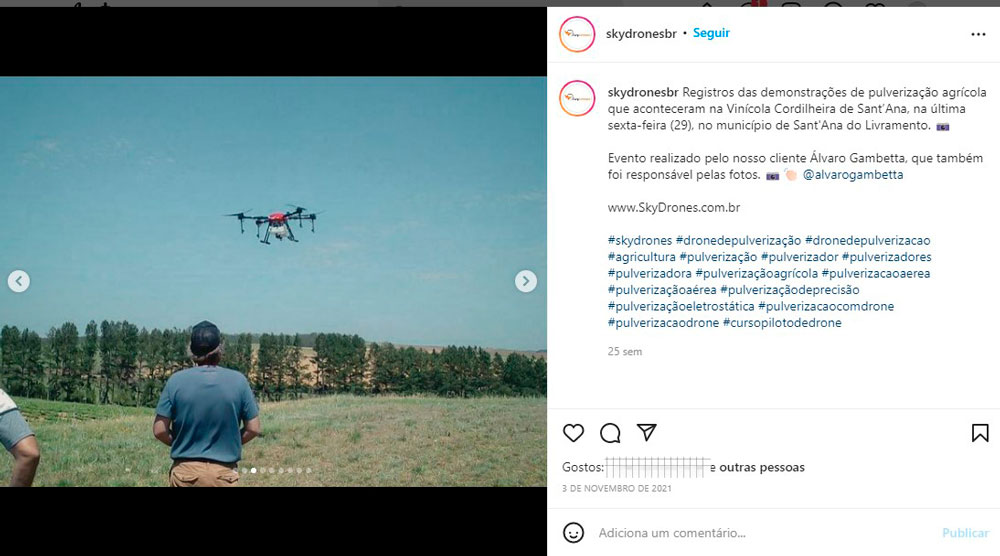Open comments with the speech bubble icon
This screenshot has height=556, width=1000.
(x=610, y=433)
